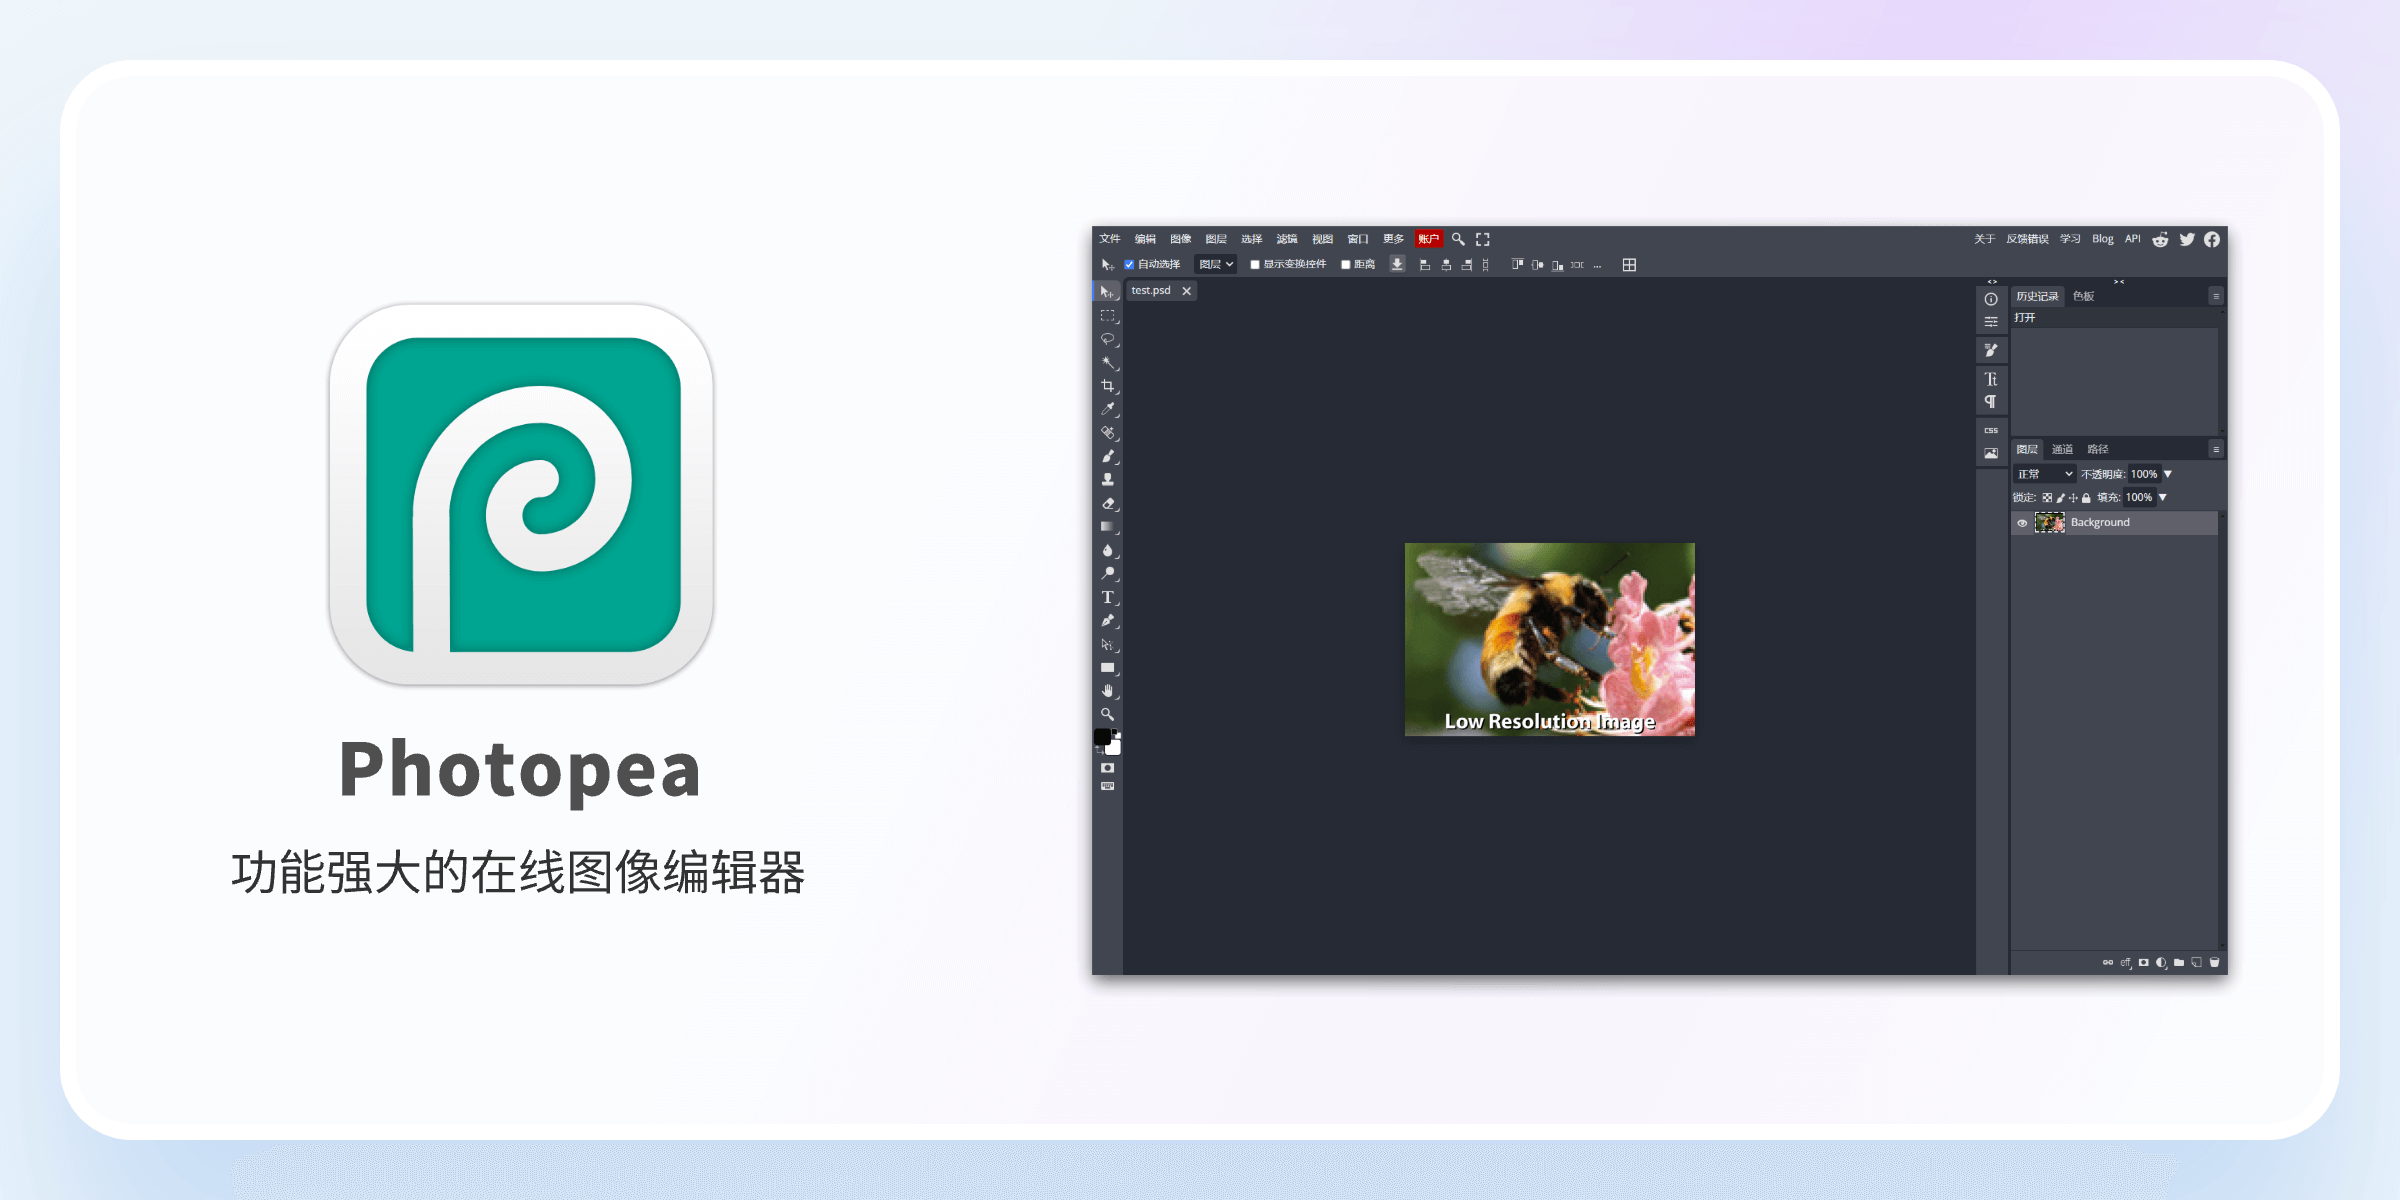The image size is (2400, 1200).
Task: Select the Clone Stamp tool
Action: pos(1107,480)
